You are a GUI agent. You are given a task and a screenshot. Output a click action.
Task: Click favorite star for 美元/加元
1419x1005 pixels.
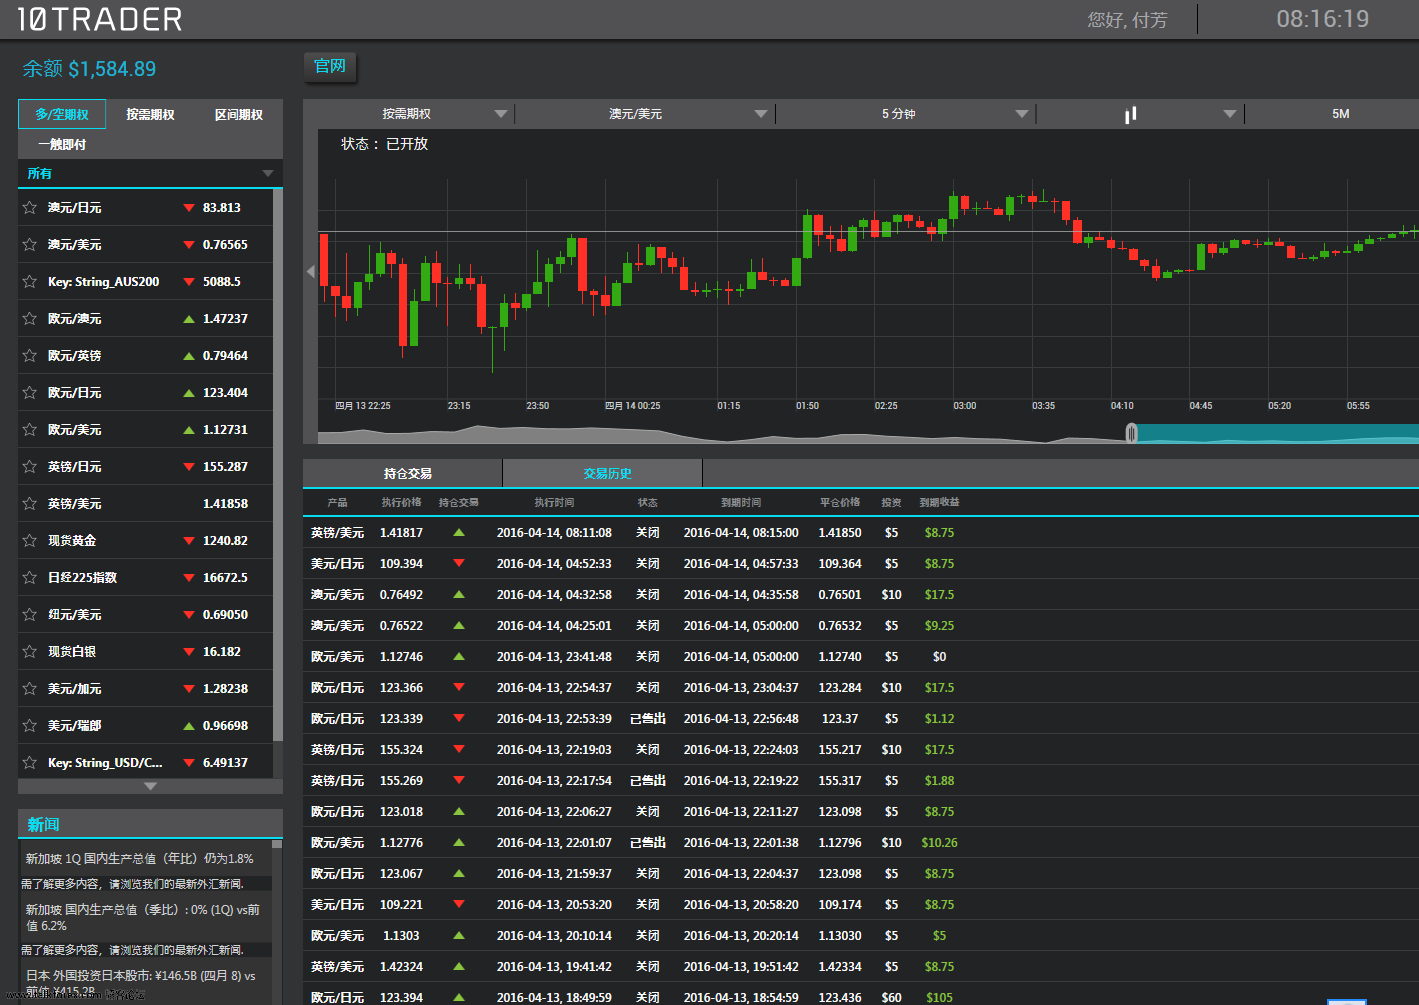coord(30,689)
